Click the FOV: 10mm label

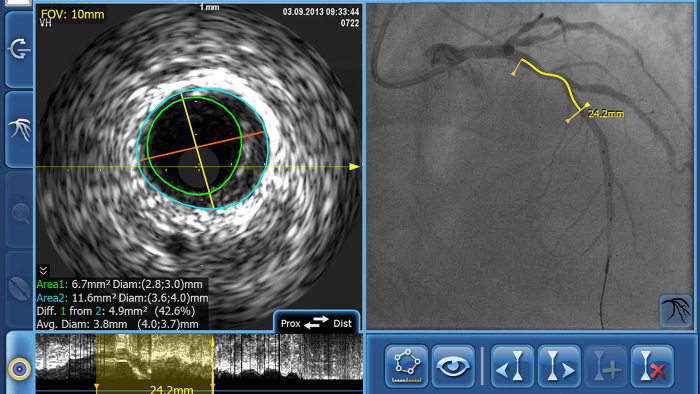coord(73,14)
